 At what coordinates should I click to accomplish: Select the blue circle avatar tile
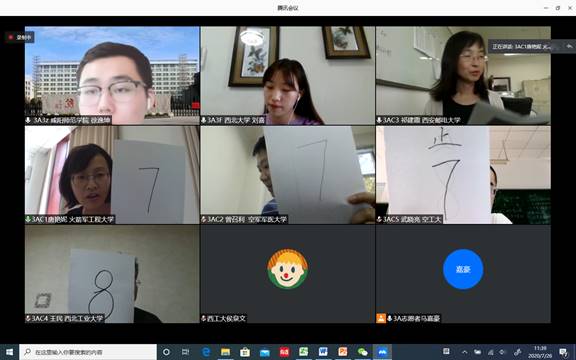(463, 274)
